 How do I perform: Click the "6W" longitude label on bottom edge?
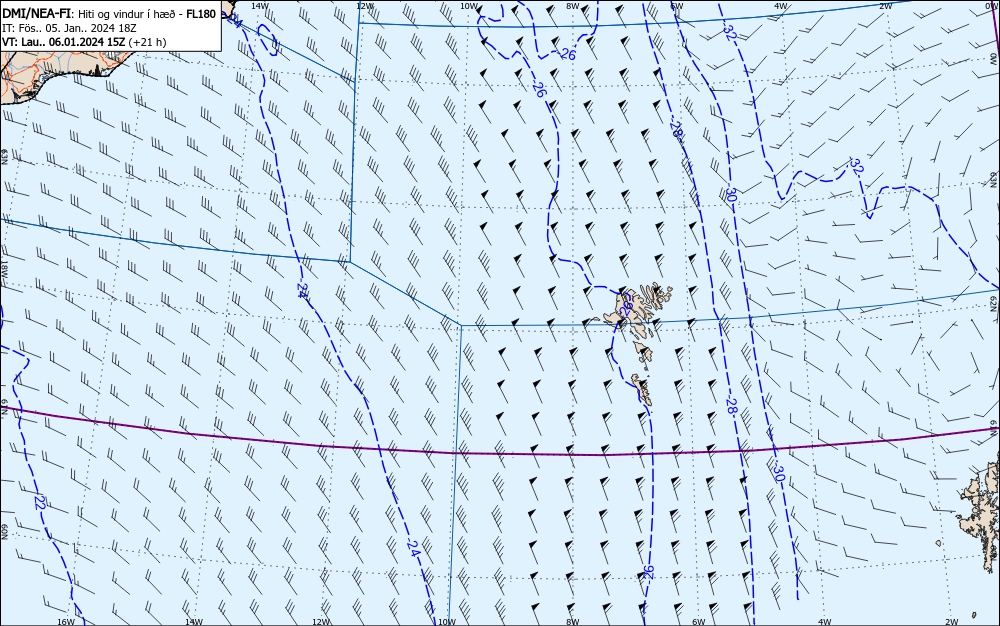pos(698,621)
